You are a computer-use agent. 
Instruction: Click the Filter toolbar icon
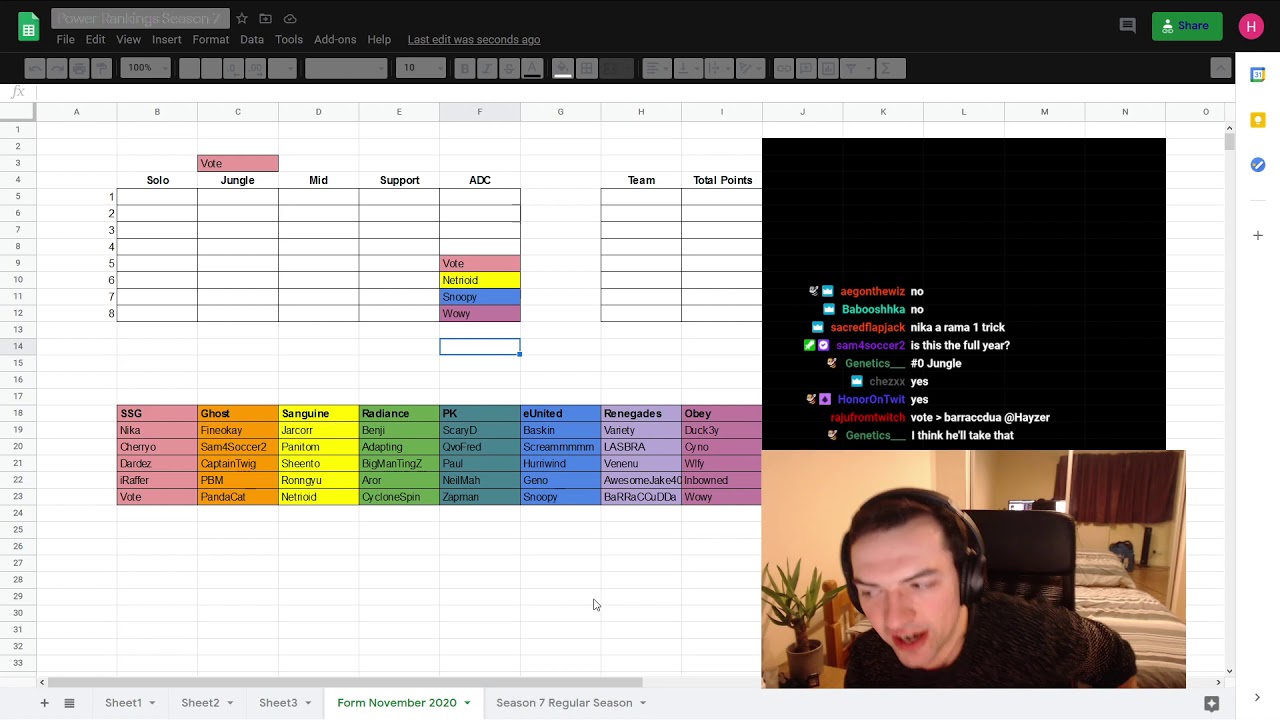[x=855, y=68]
